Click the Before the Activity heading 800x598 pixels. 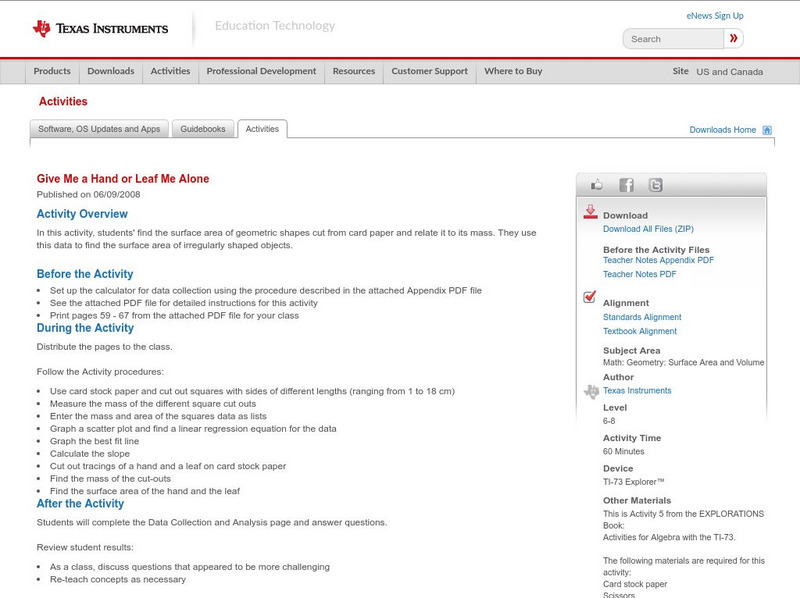click(85, 274)
